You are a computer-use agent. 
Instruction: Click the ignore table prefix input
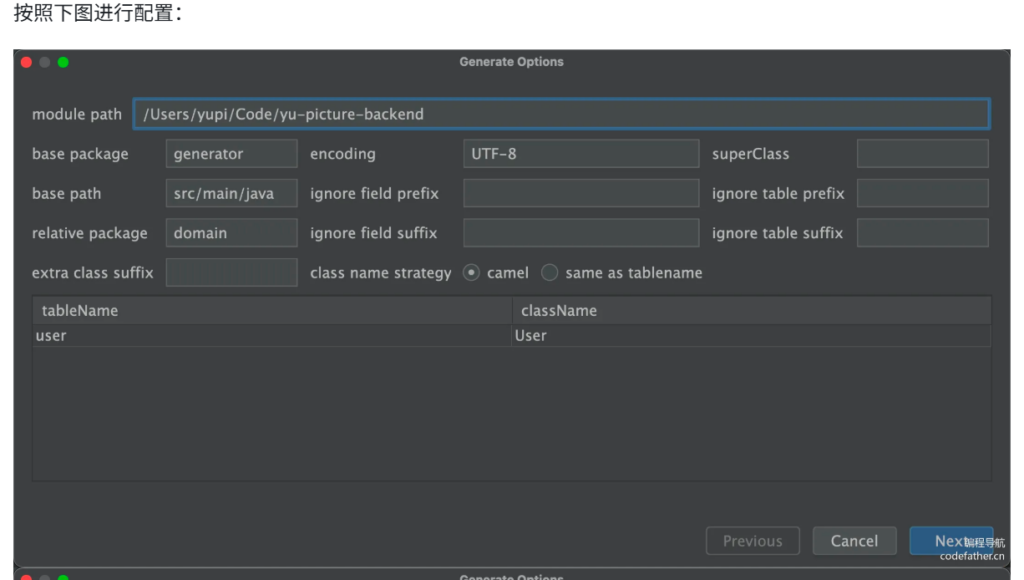point(922,194)
